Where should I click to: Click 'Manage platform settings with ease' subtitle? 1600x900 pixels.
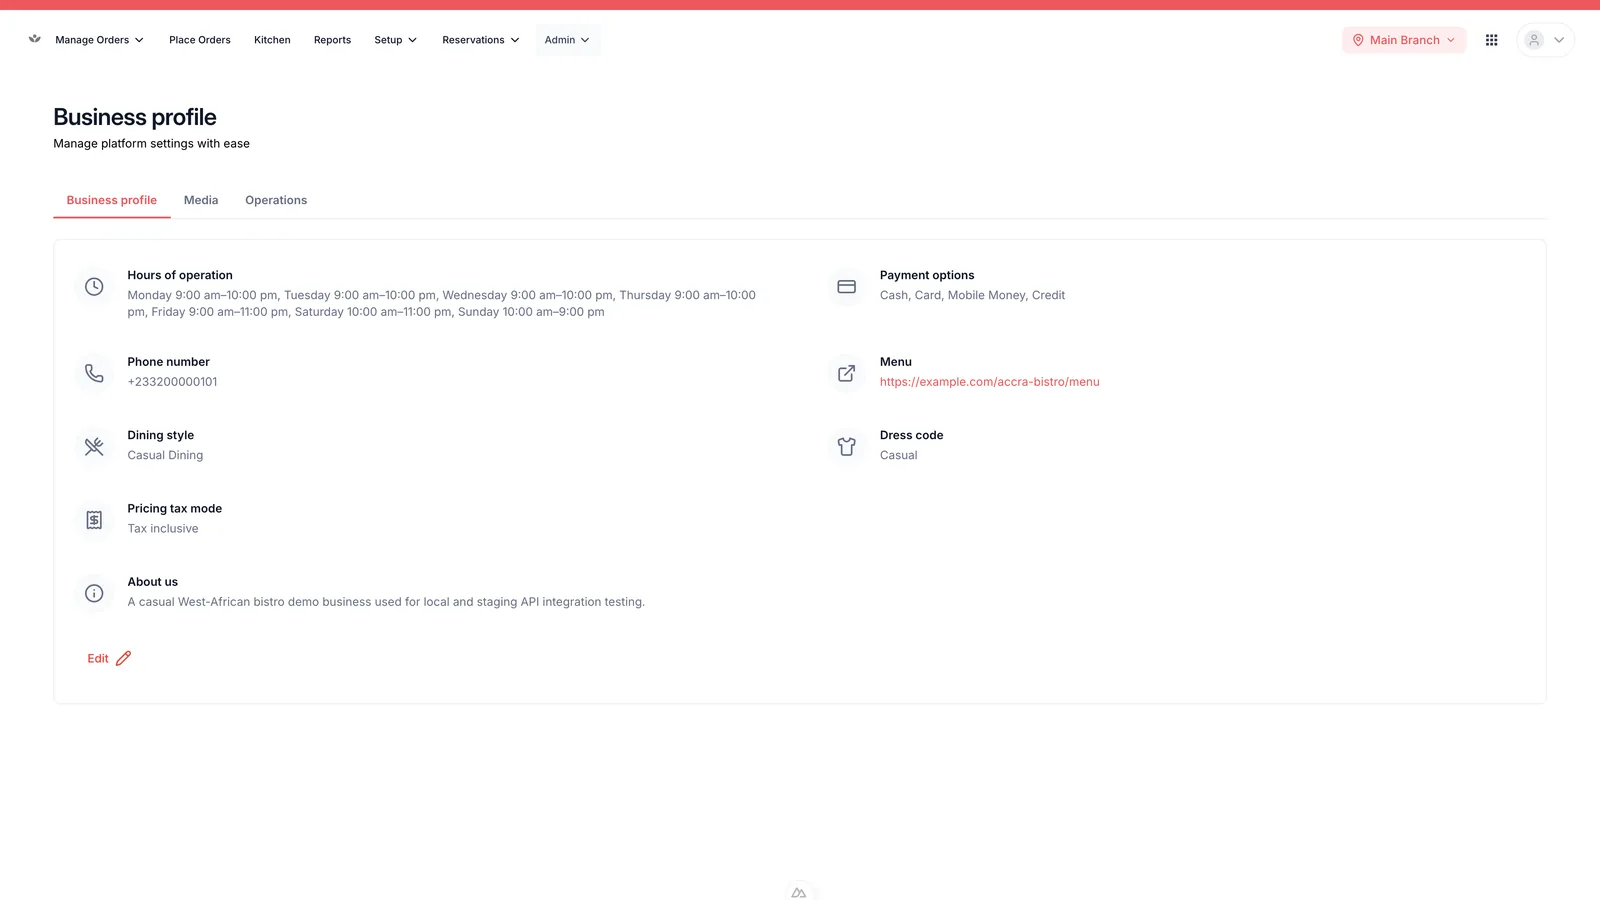coord(152,144)
